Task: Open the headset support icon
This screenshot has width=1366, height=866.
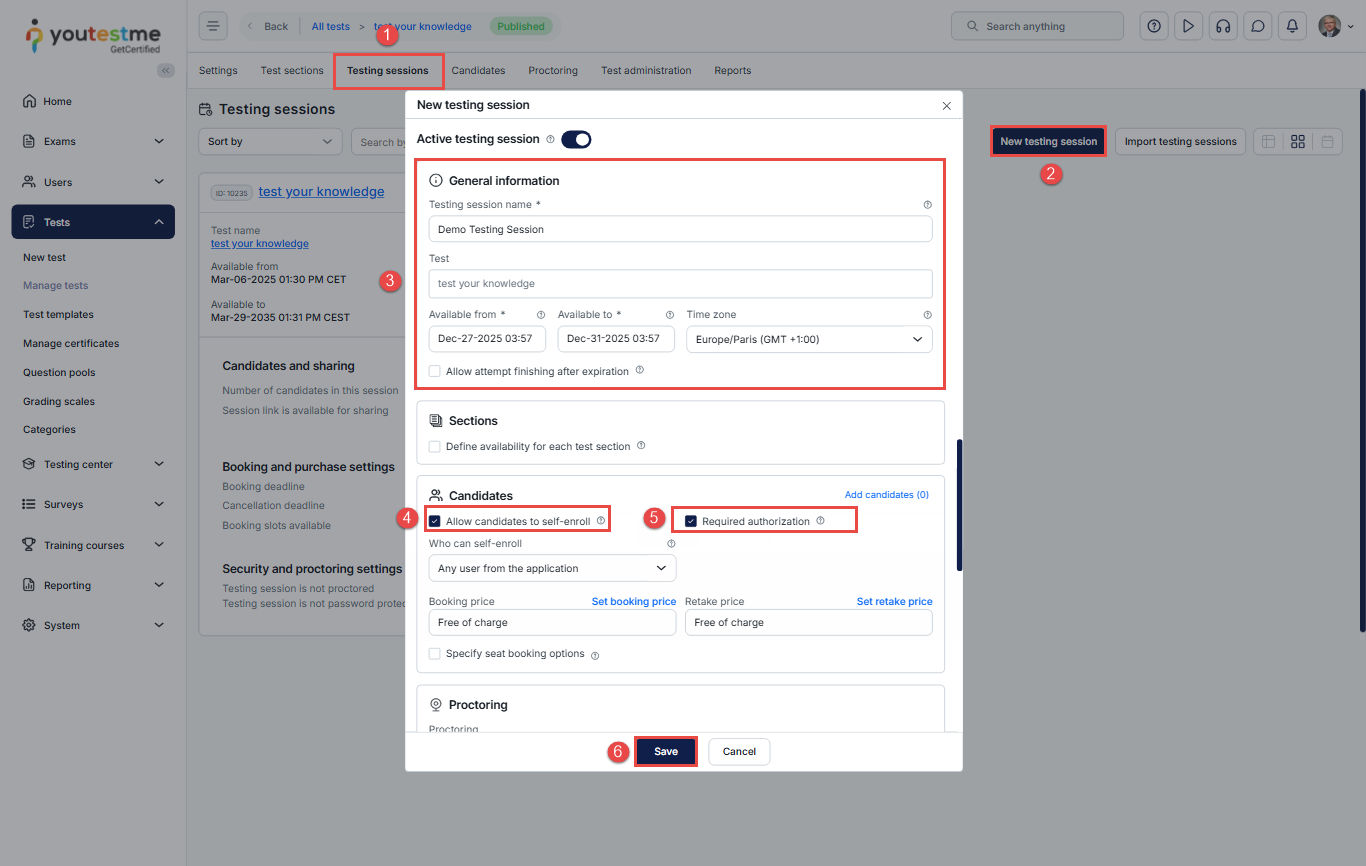Action: point(1222,26)
